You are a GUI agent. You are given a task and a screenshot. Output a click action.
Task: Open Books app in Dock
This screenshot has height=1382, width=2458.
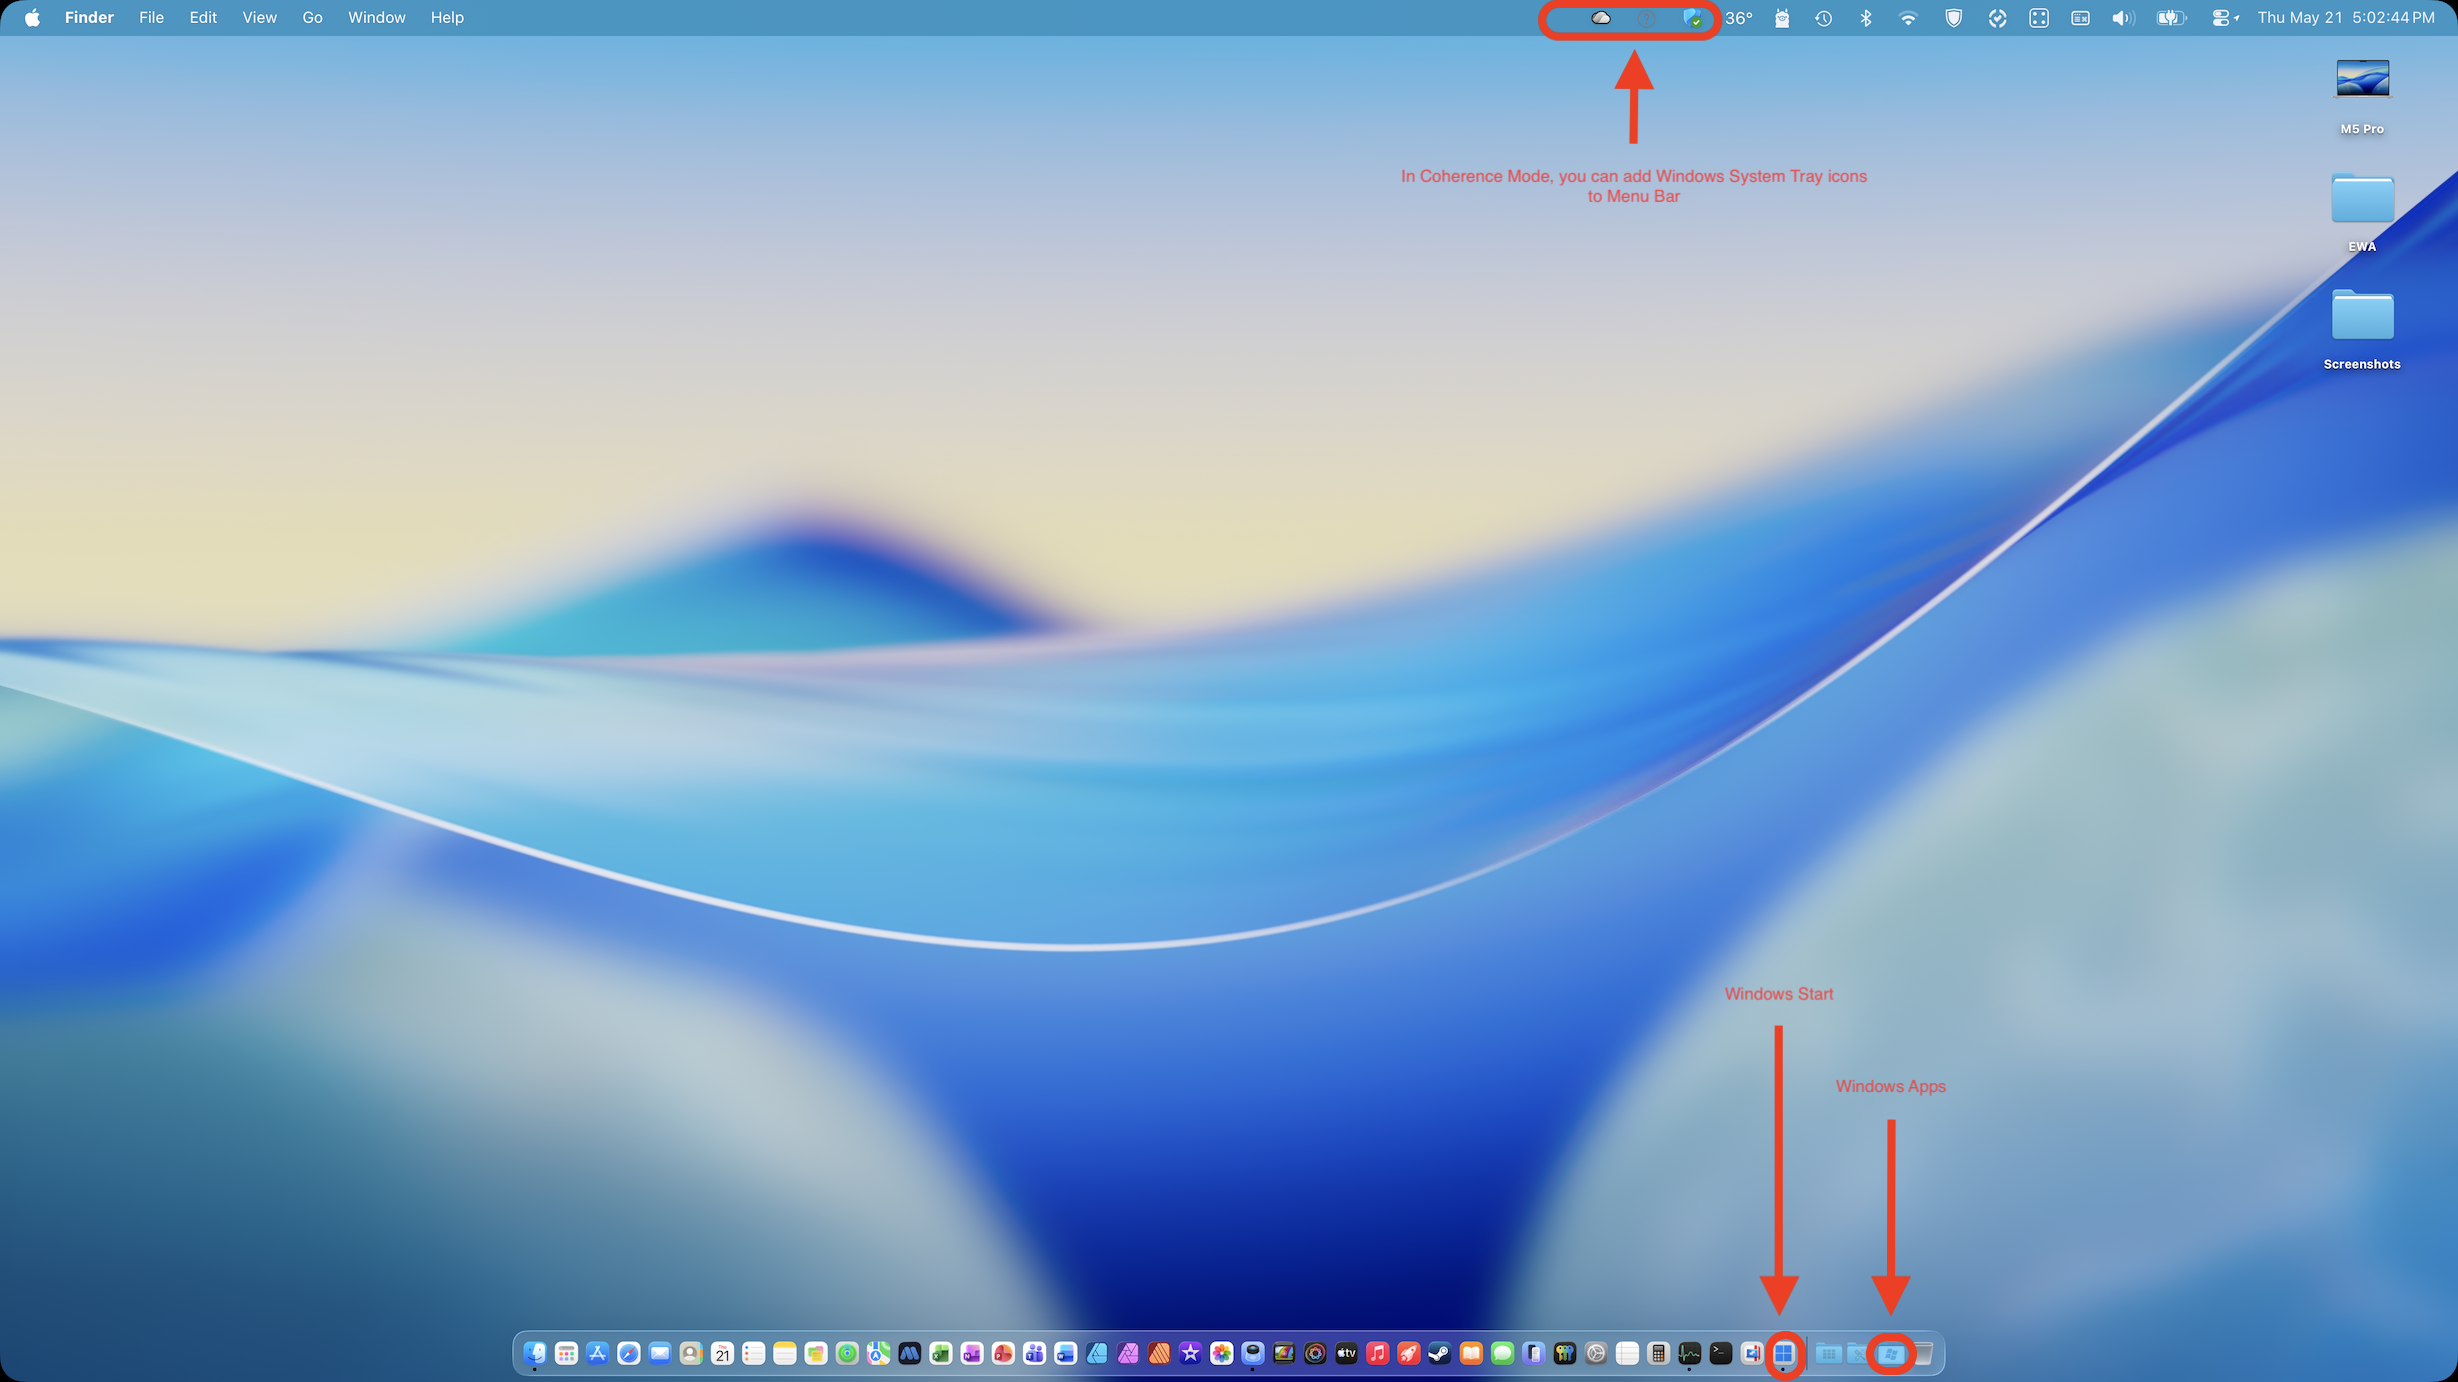[x=1471, y=1353]
